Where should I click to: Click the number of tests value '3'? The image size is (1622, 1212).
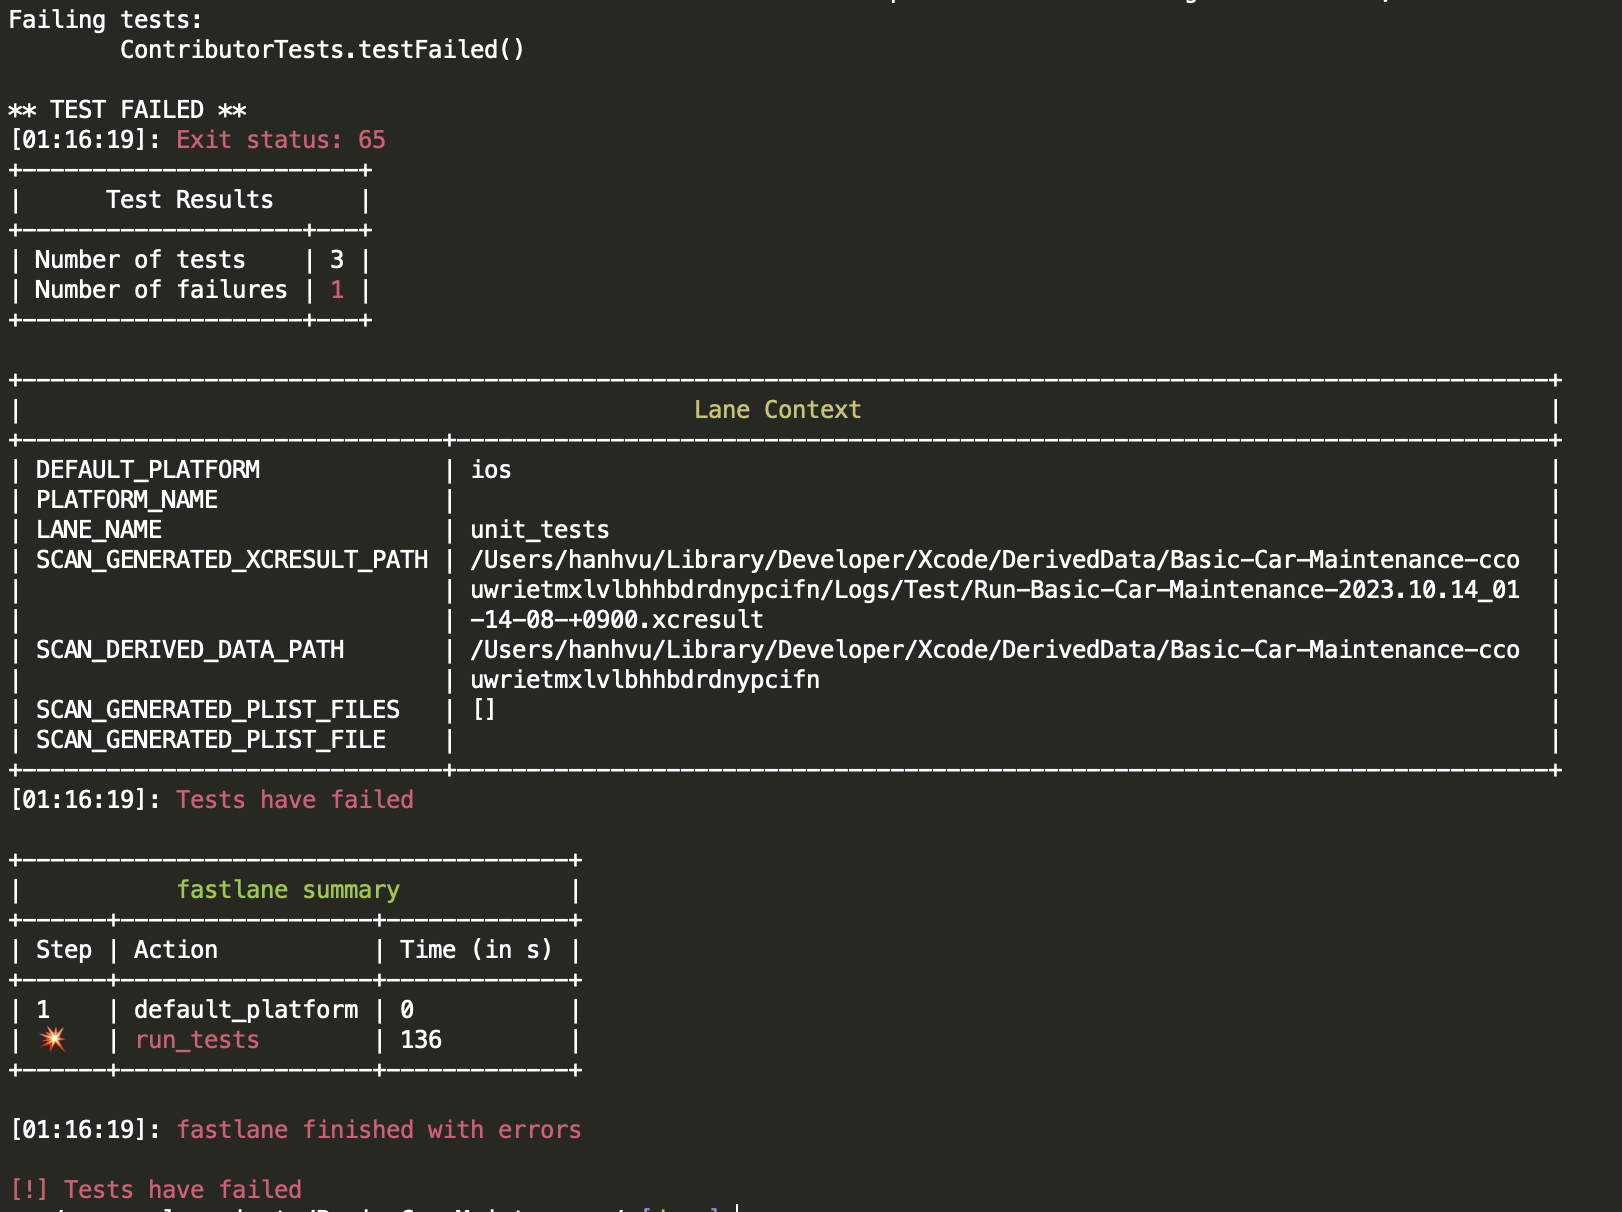pos(337,260)
